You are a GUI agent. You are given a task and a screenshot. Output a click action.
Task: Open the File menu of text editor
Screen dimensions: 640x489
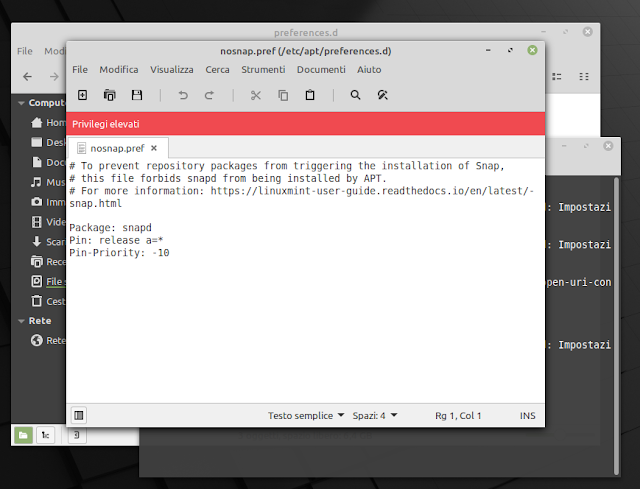coord(80,69)
